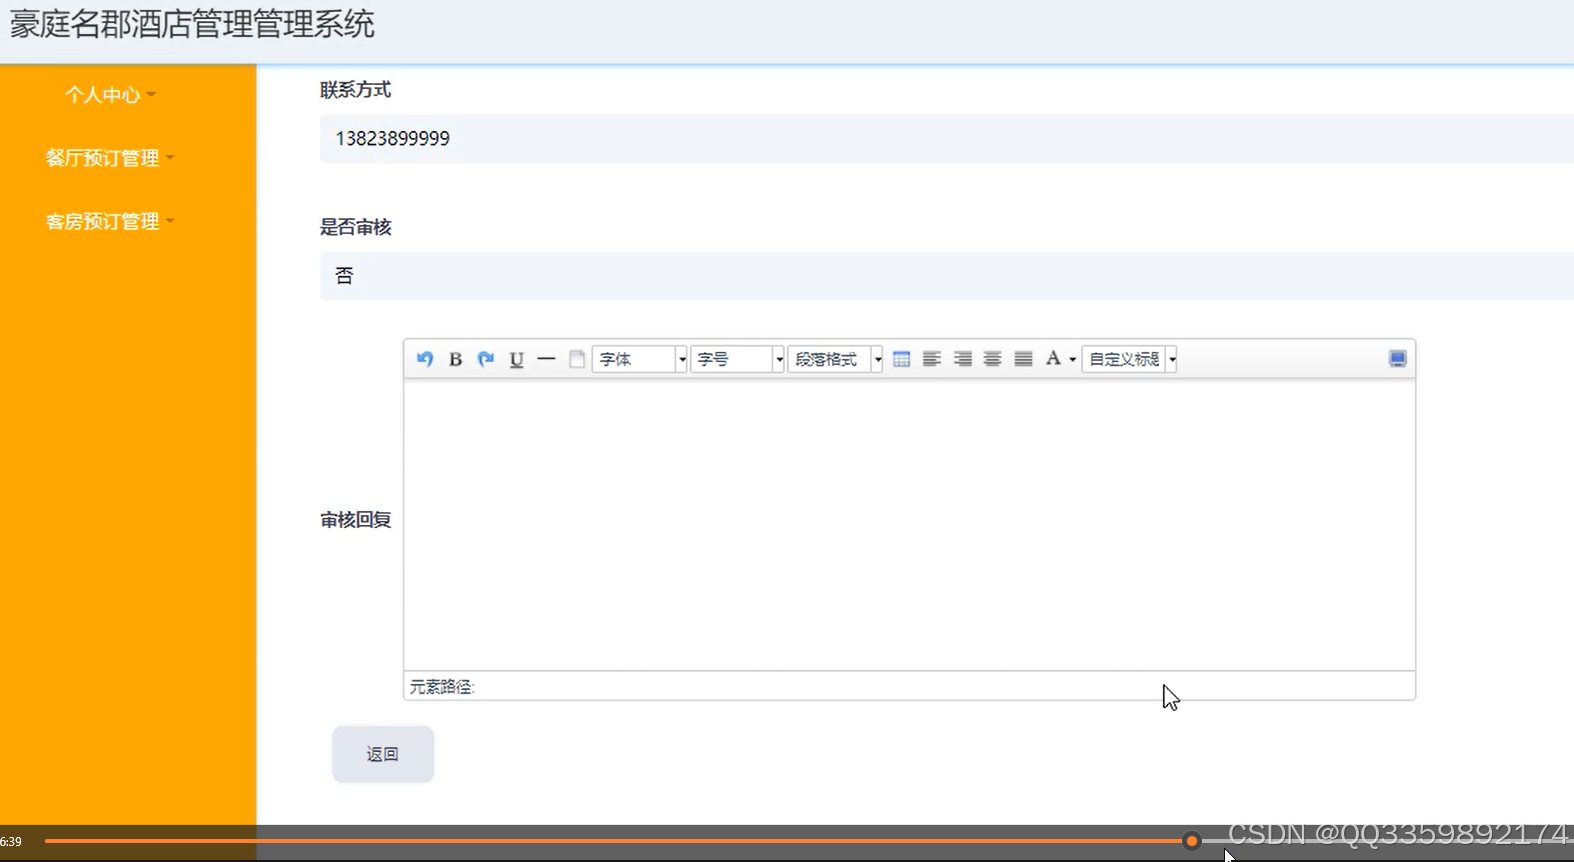The image size is (1574, 862).
Task: Open the font color dropdown arrow
Action: tap(1073, 359)
